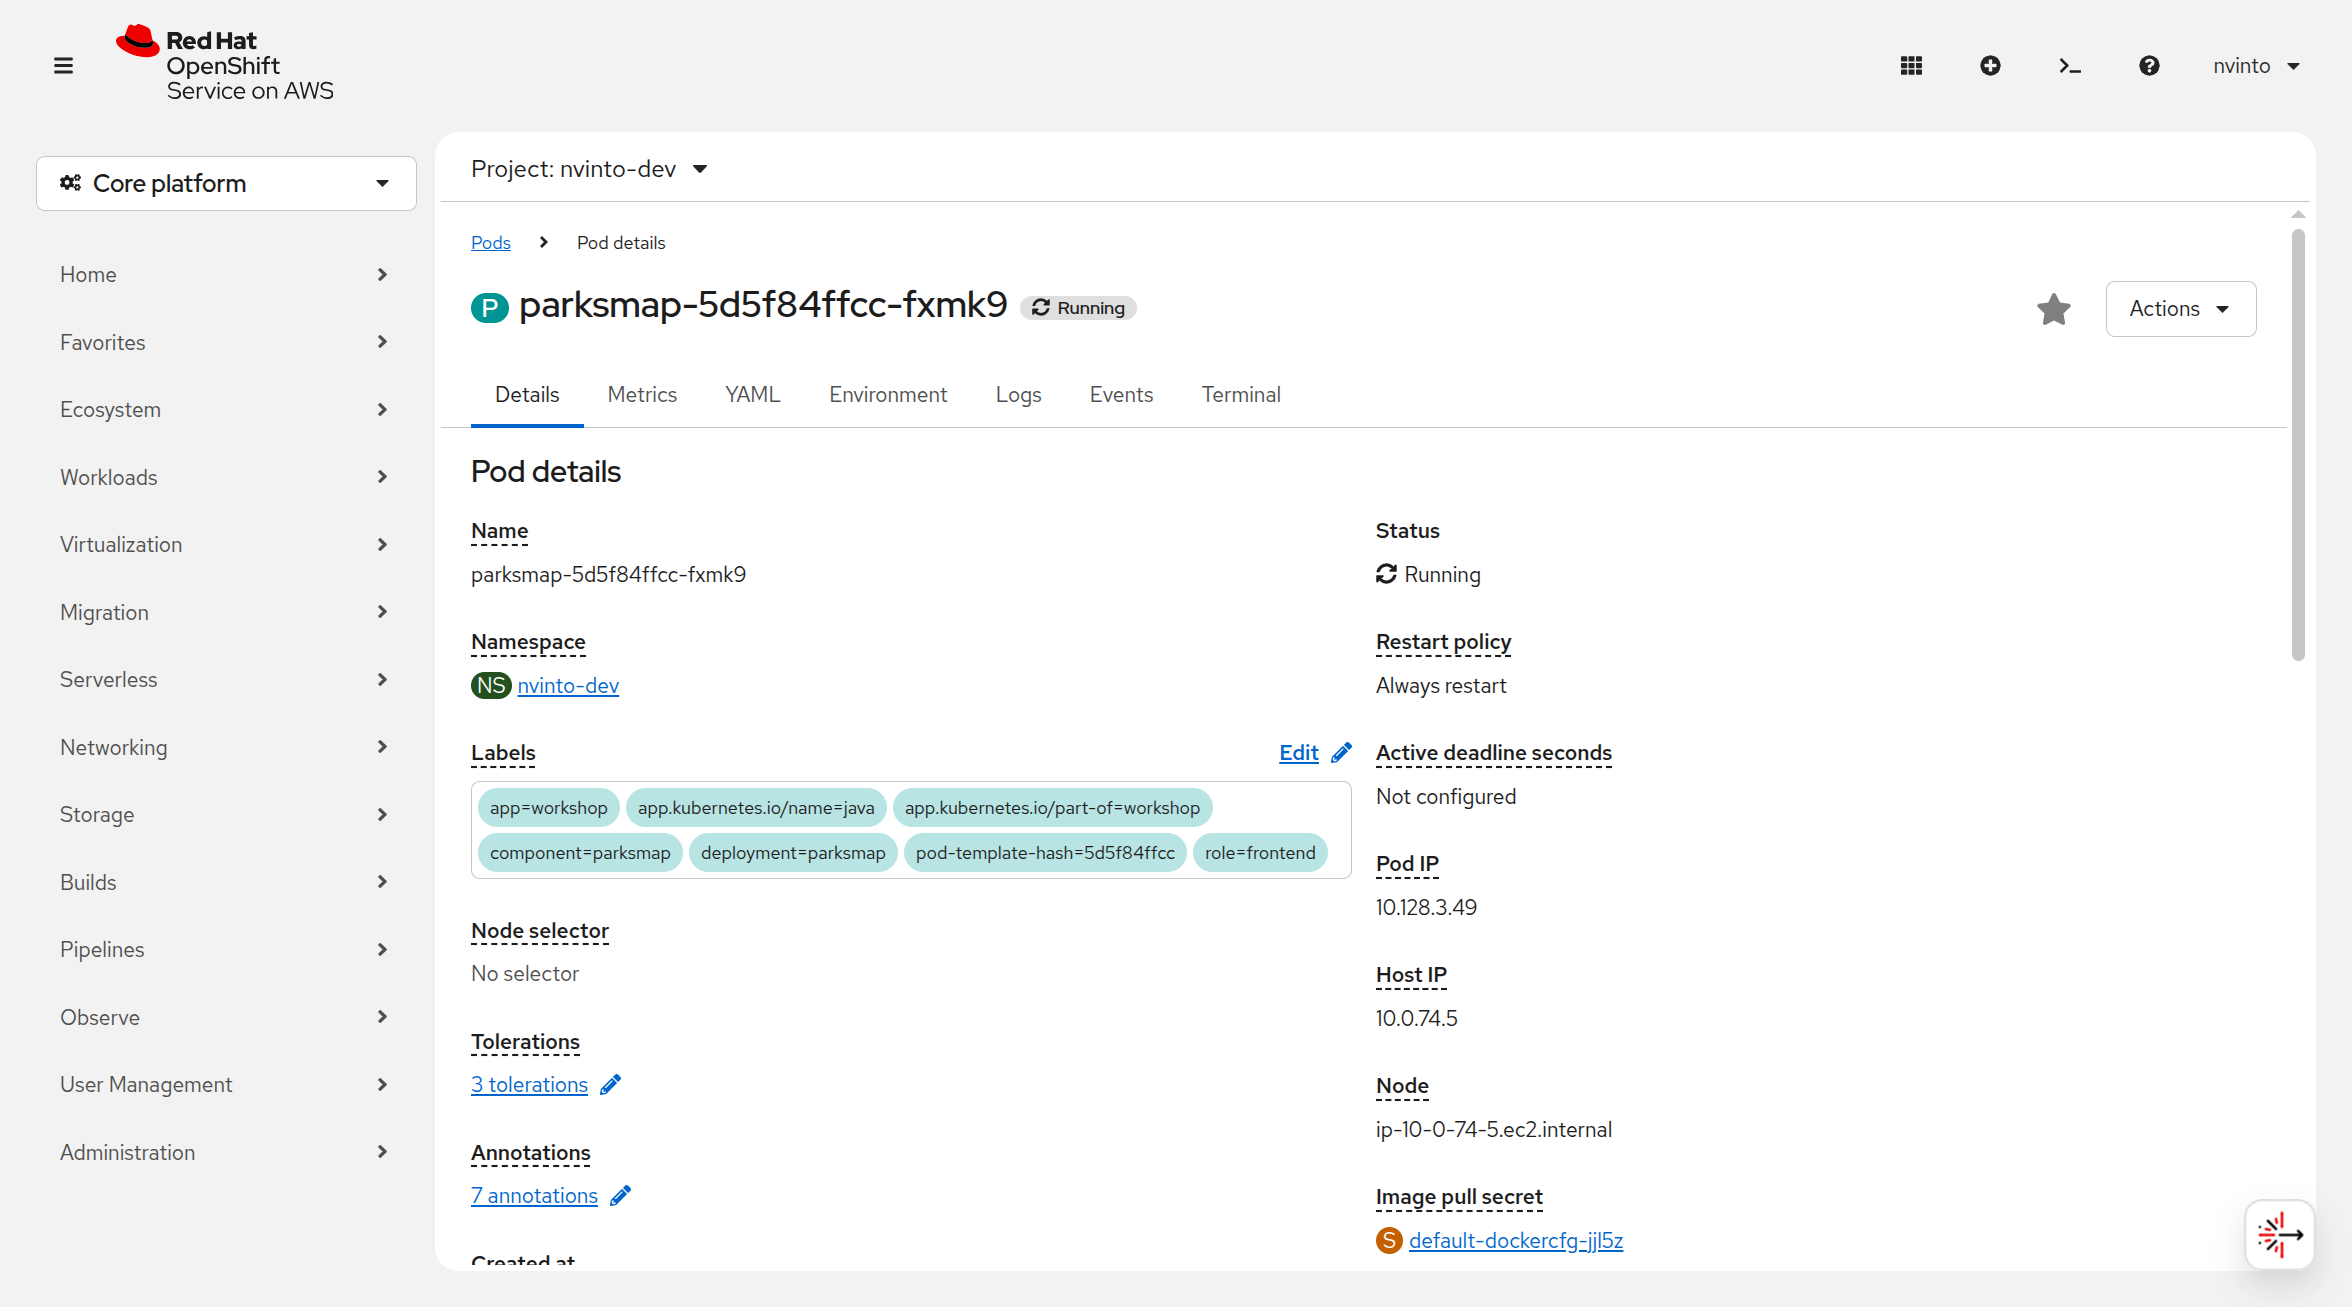2352x1307 pixels.
Task: Click the Node selector field label
Action: (540, 931)
